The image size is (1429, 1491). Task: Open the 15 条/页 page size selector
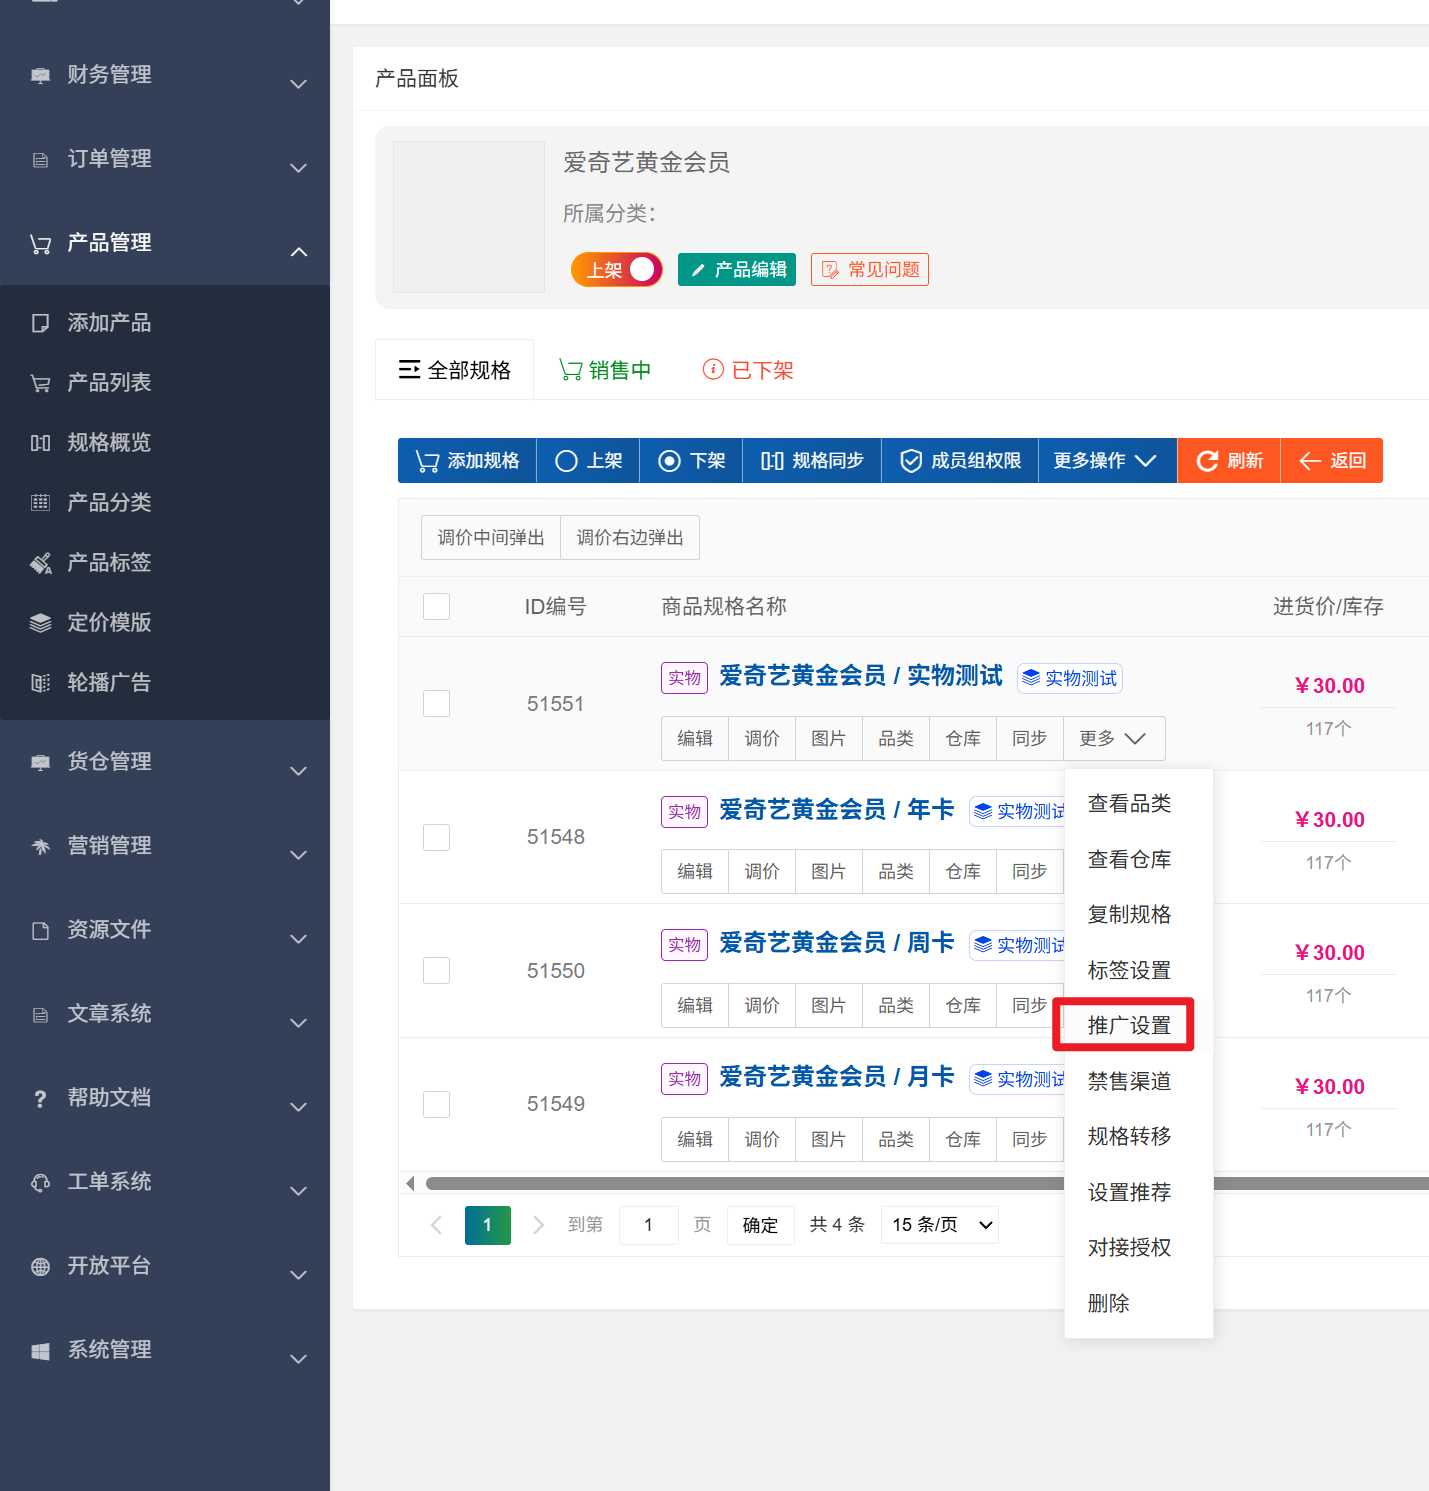(939, 1225)
